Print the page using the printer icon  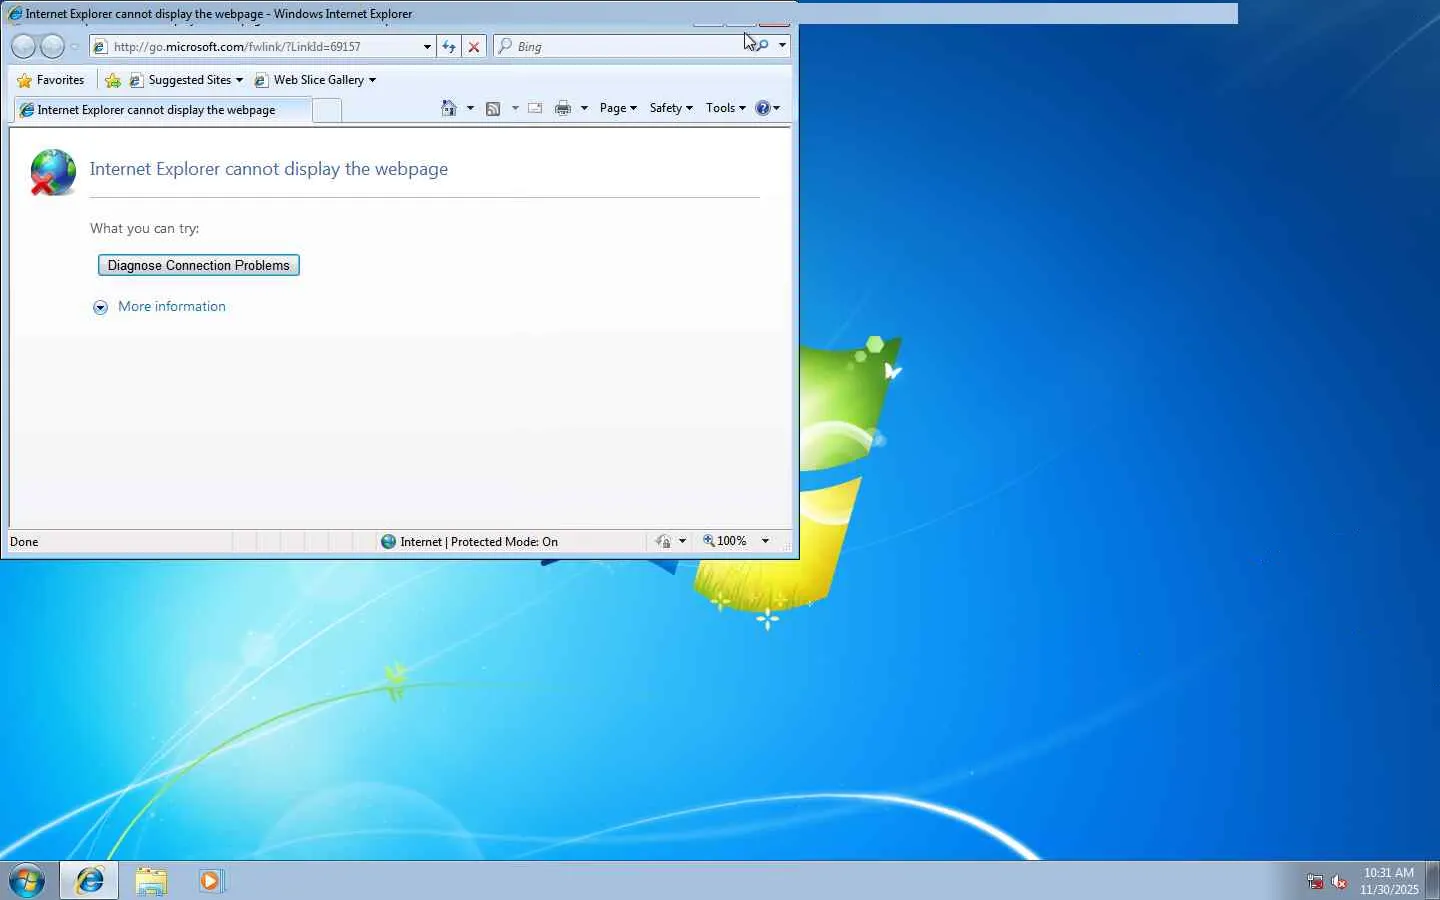(563, 108)
